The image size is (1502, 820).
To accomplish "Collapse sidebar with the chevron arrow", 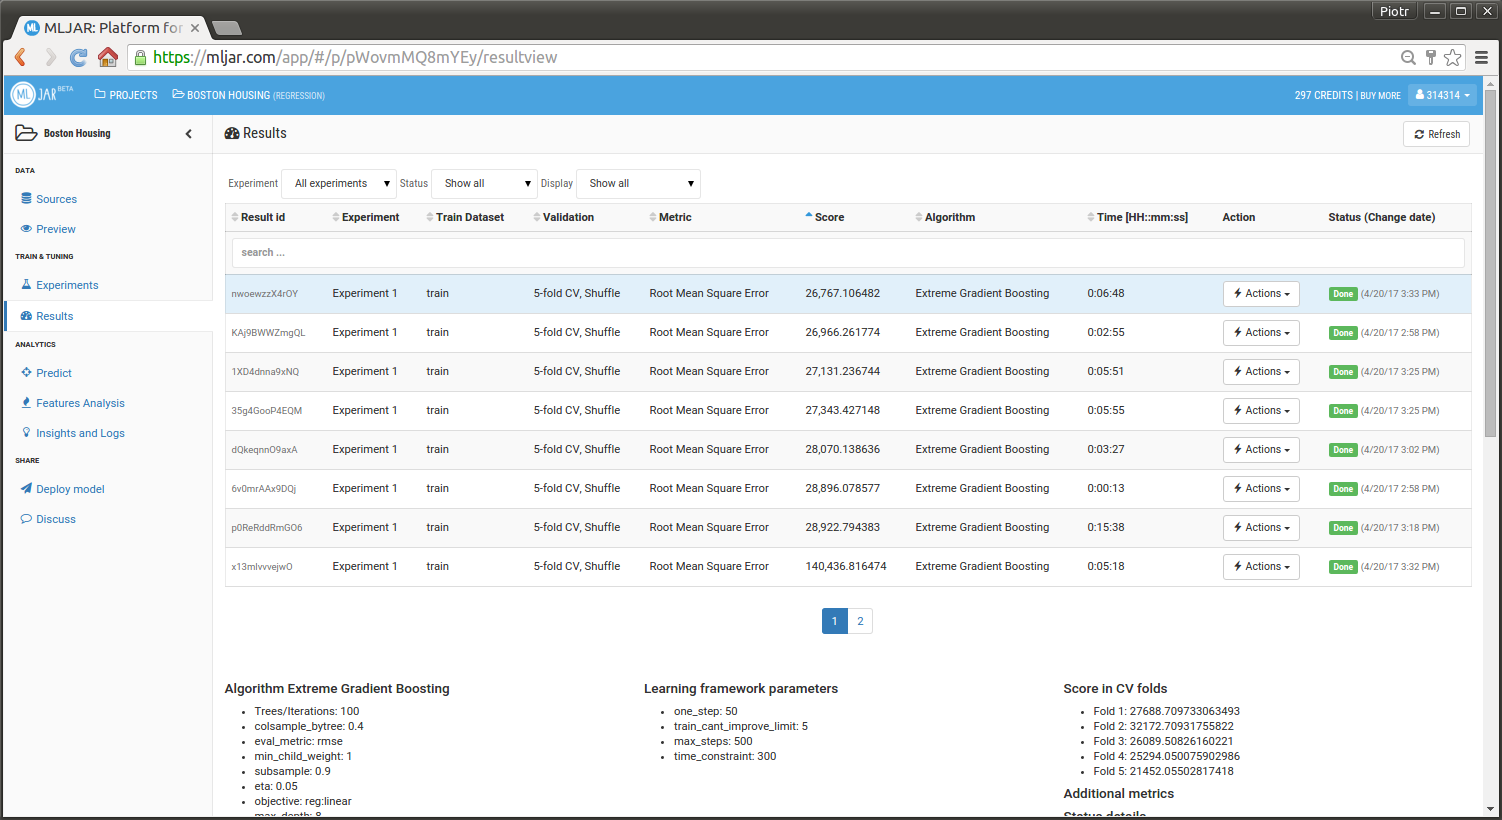I will [x=189, y=134].
